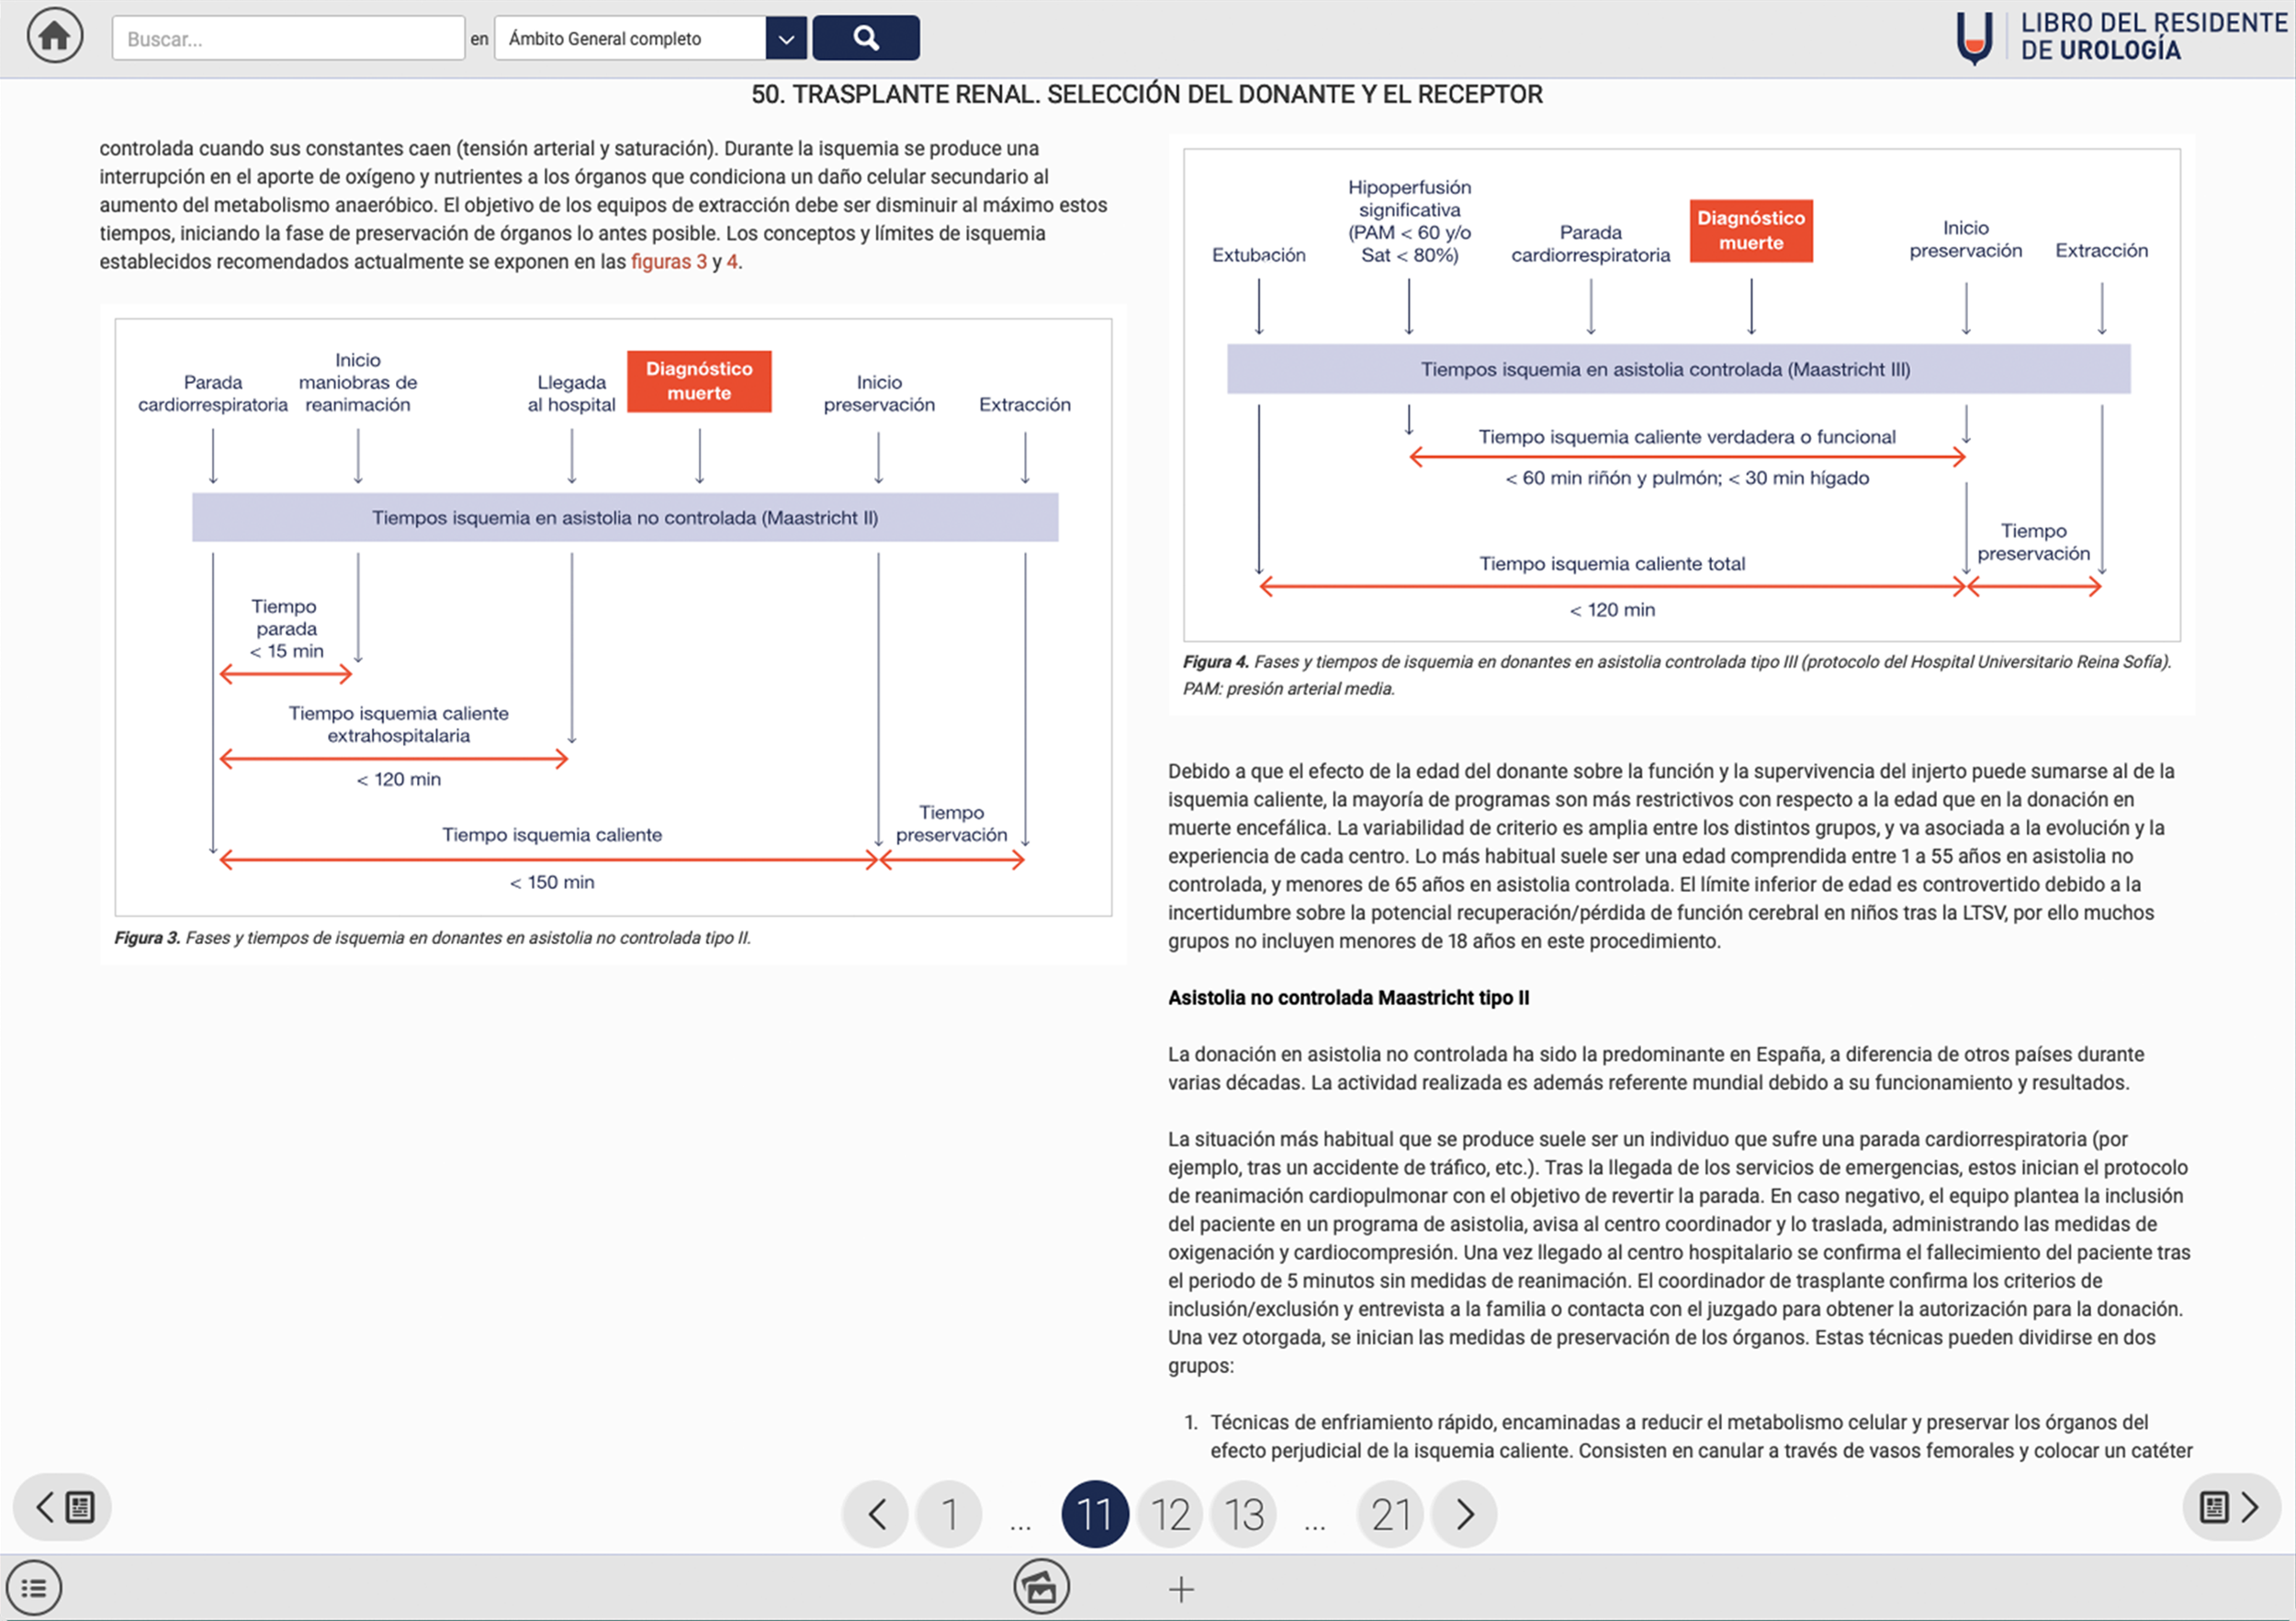Go to previous page arrow

click(876, 1514)
